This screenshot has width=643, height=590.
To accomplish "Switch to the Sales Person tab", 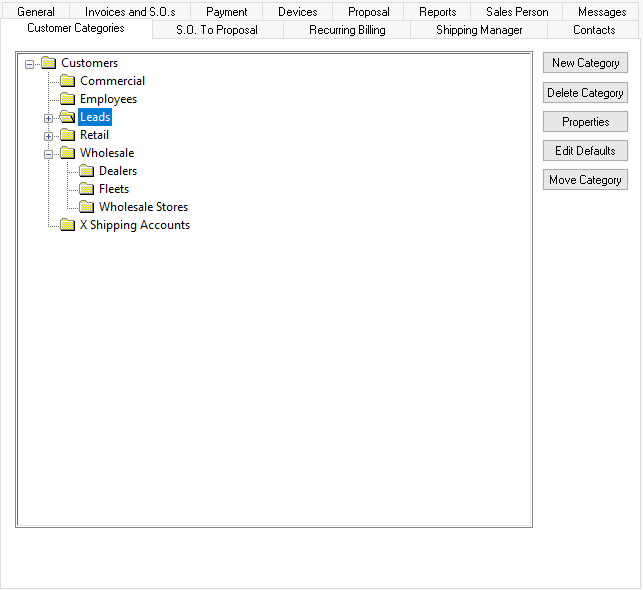I will click(517, 12).
